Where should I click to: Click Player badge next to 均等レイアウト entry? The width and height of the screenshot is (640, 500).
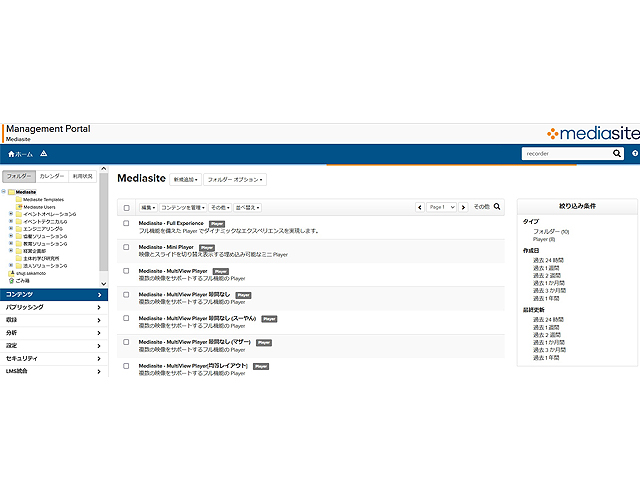pos(261,367)
